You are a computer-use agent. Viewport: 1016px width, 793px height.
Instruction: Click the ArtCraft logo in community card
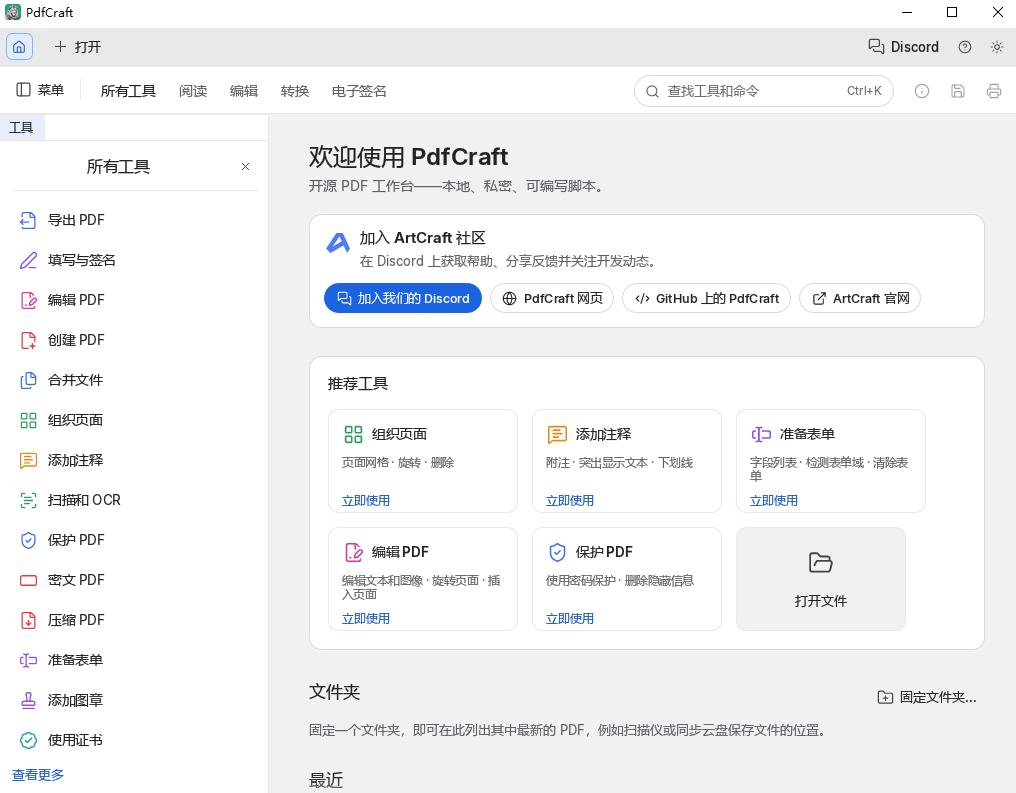point(338,243)
